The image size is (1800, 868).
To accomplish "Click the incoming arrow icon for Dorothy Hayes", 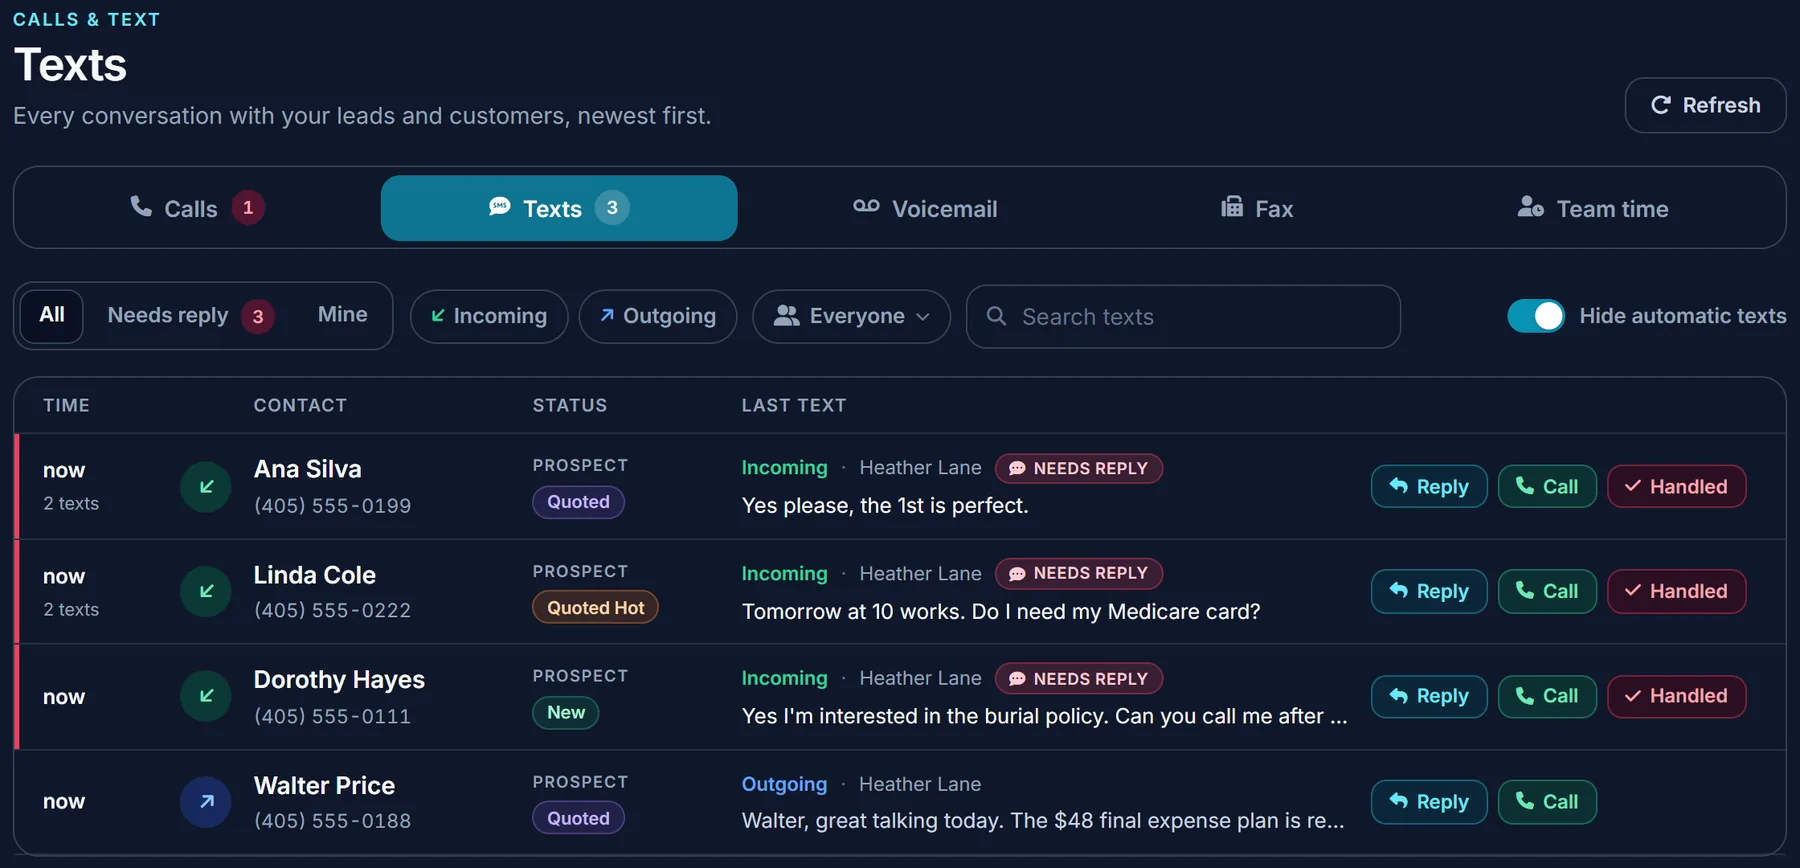I will pos(206,696).
